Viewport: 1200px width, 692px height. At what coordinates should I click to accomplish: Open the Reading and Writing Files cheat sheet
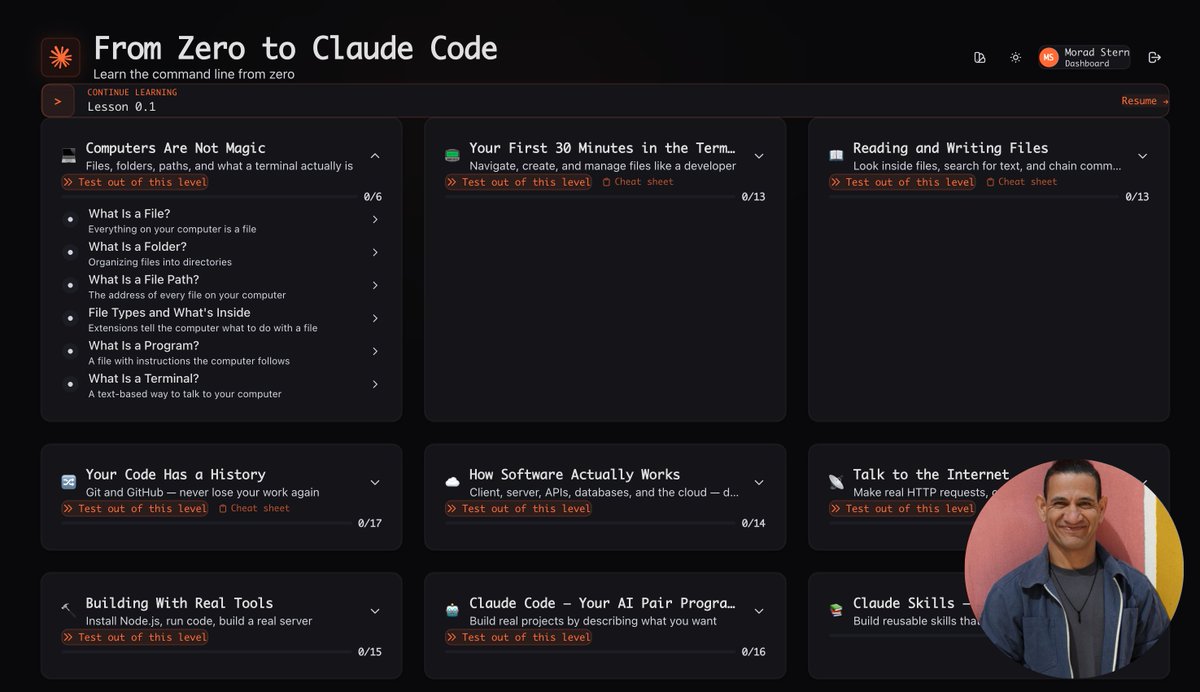(1022, 182)
